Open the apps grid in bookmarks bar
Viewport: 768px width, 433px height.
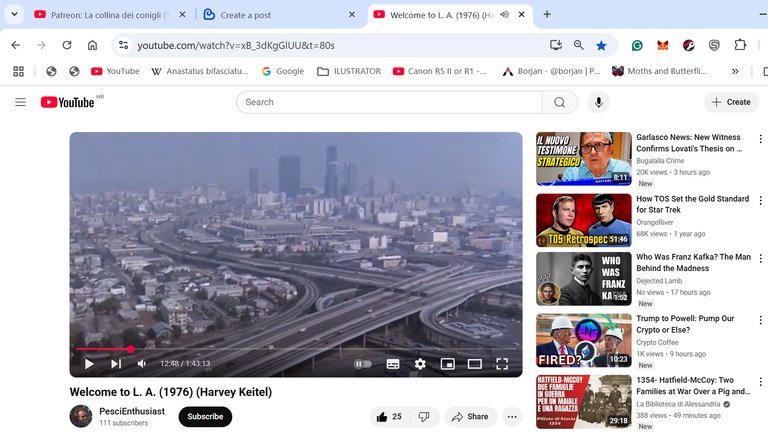click(19, 72)
